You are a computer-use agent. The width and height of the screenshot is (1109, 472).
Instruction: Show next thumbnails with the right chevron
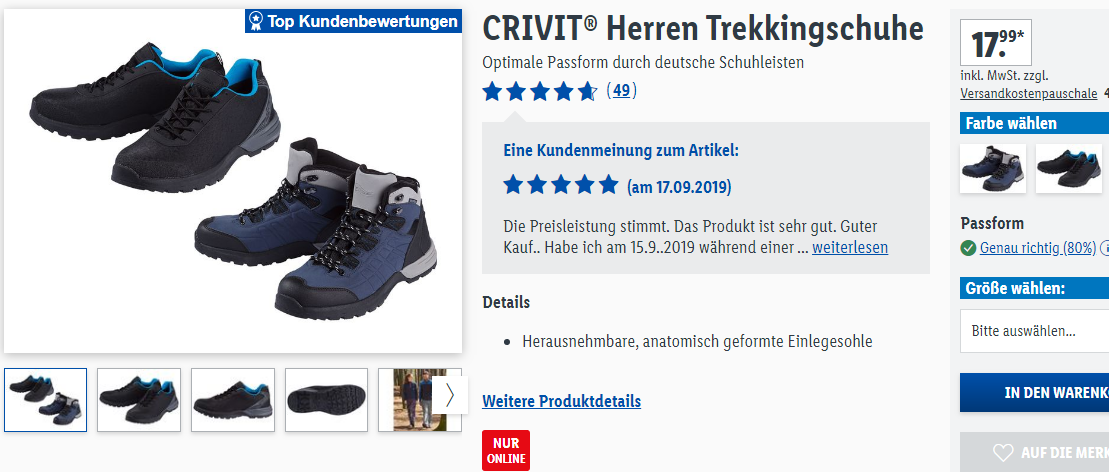coord(450,396)
